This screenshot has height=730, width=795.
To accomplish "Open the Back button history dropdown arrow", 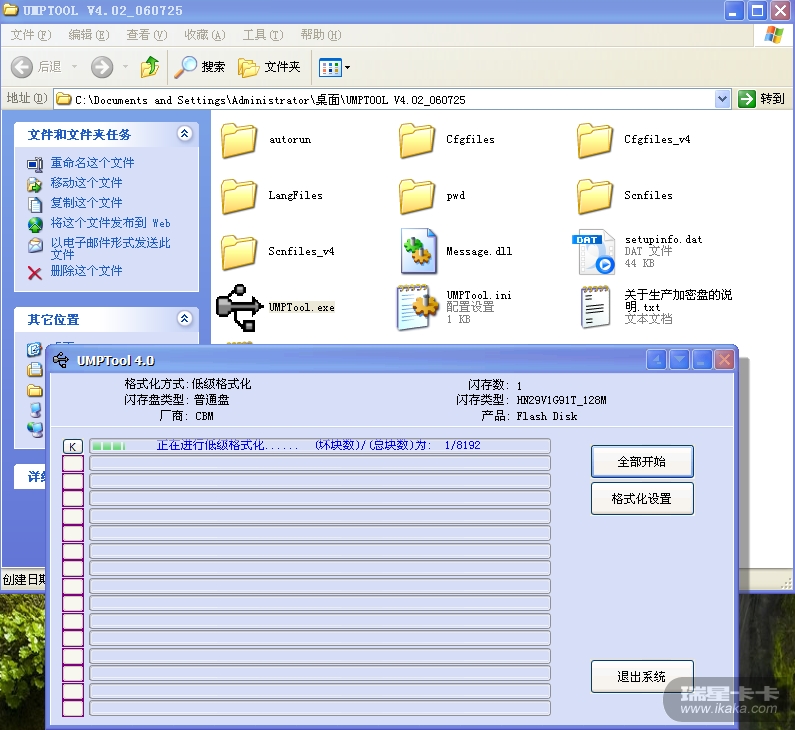I will (x=75, y=66).
